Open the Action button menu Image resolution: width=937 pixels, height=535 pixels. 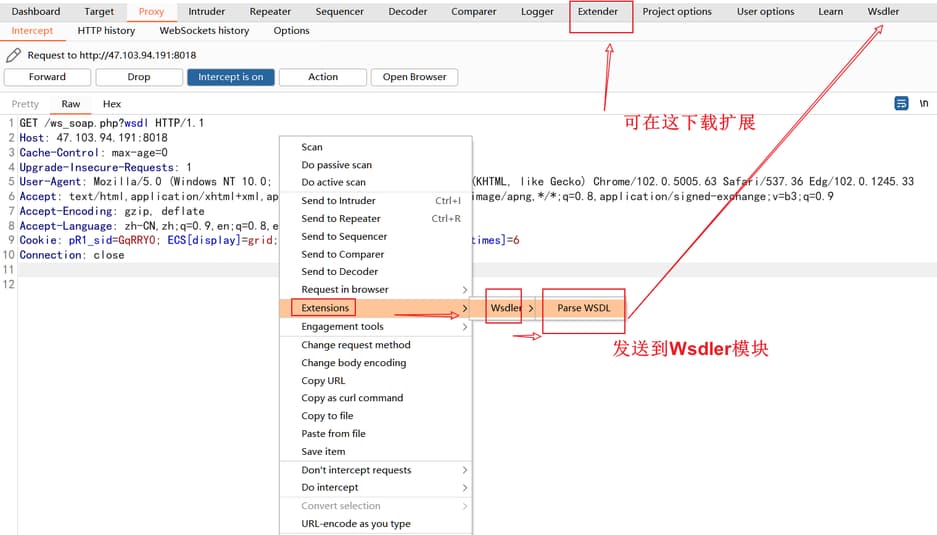323,77
